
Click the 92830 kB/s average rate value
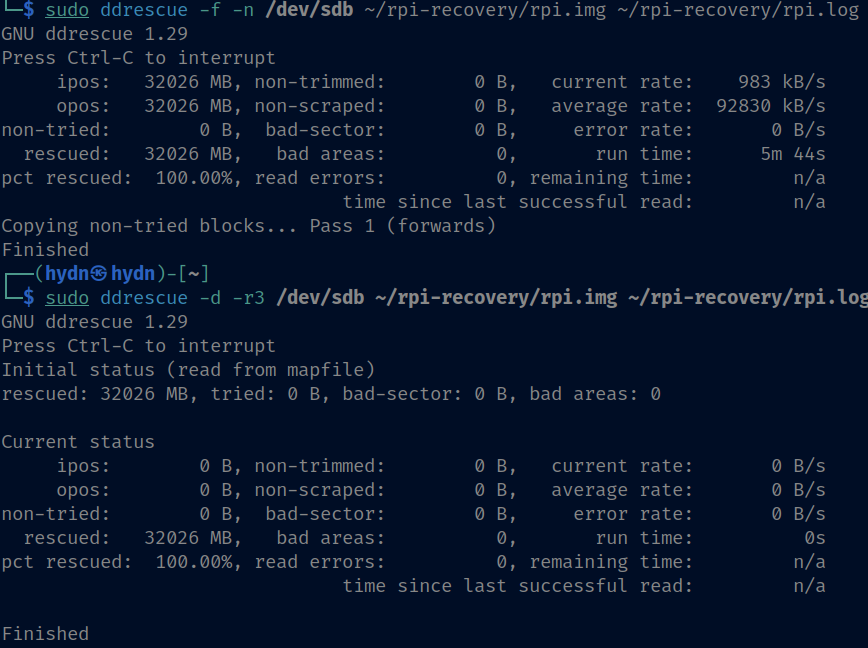click(x=771, y=106)
